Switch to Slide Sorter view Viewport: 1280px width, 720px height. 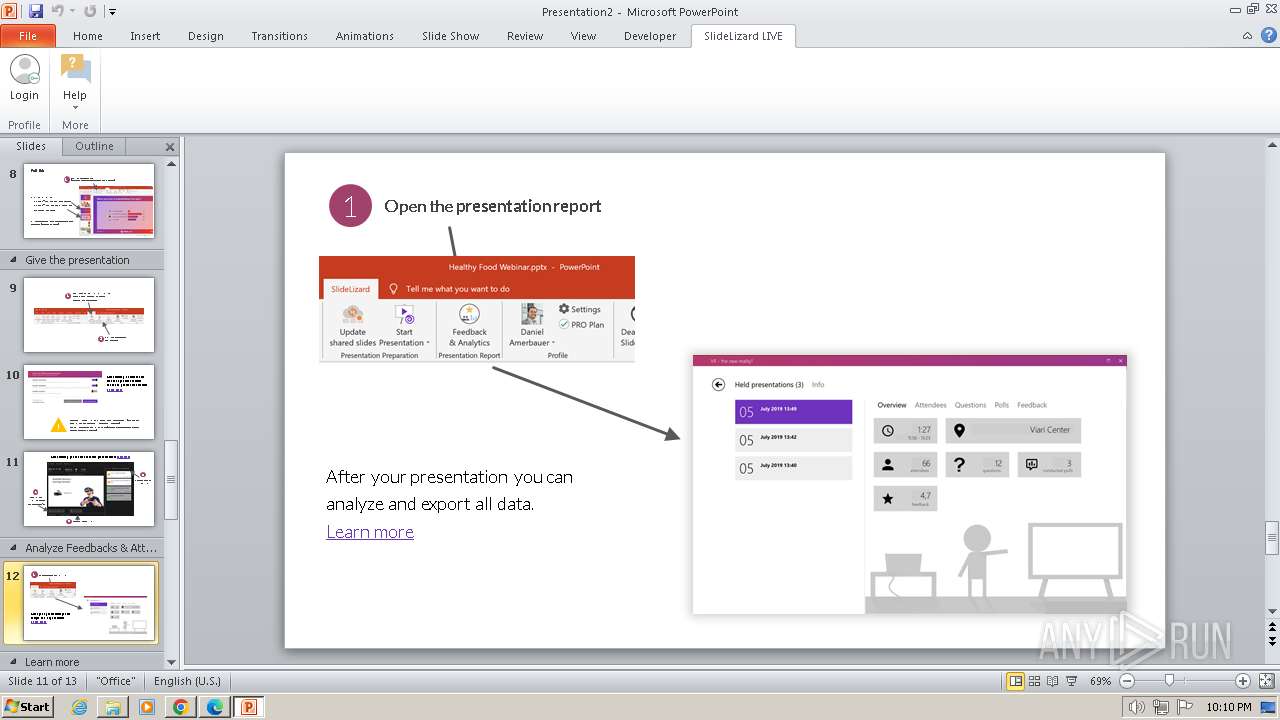(1035, 681)
